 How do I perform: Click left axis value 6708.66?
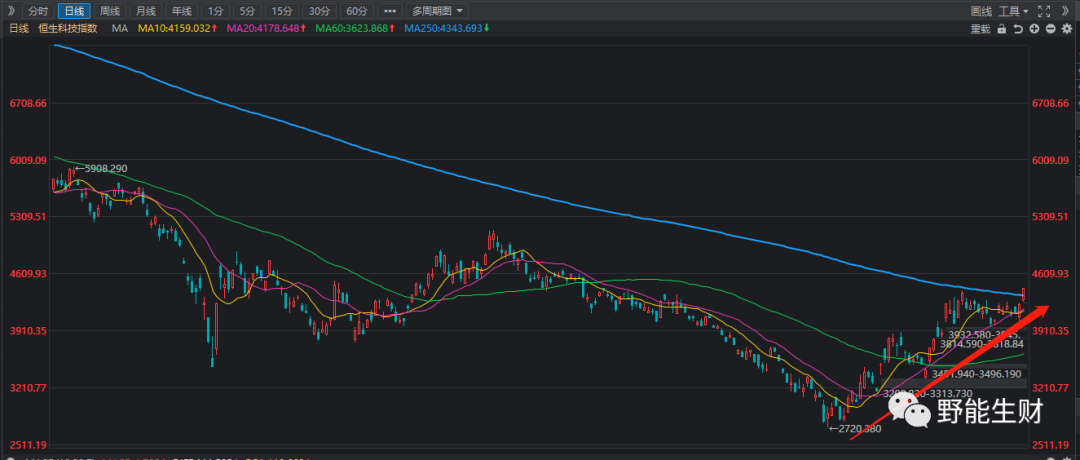click(x=28, y=103)
